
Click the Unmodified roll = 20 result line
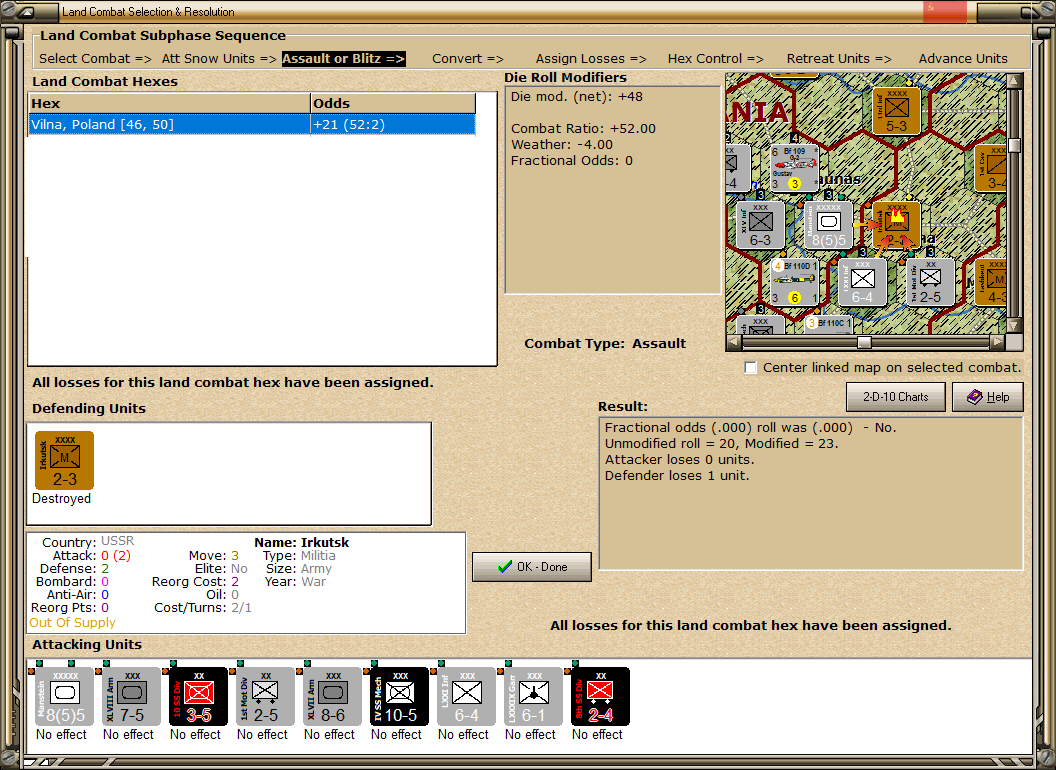(721, 443)
